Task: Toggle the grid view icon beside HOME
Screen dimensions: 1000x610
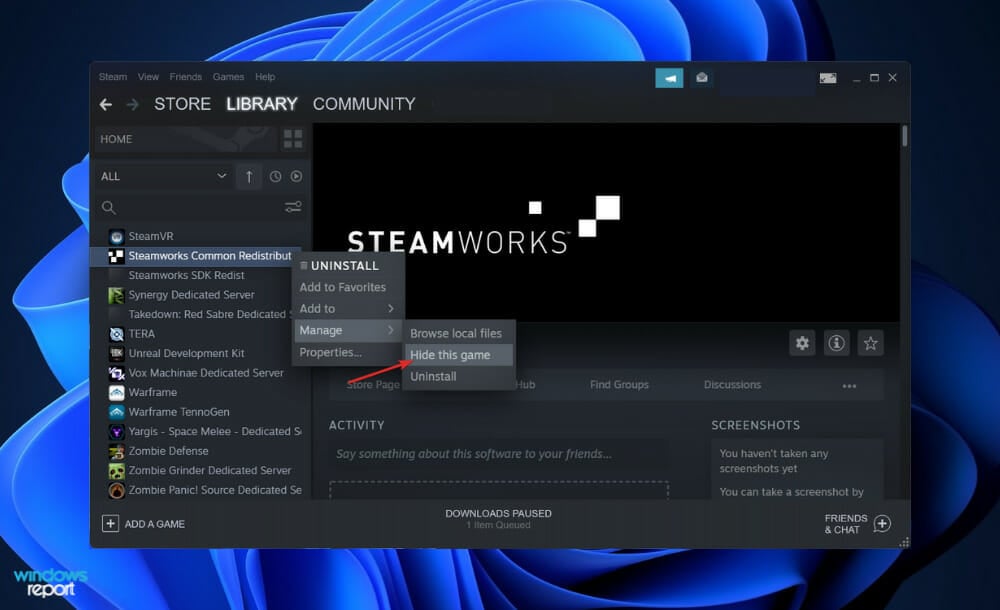Action: click(x=293, y=139)
